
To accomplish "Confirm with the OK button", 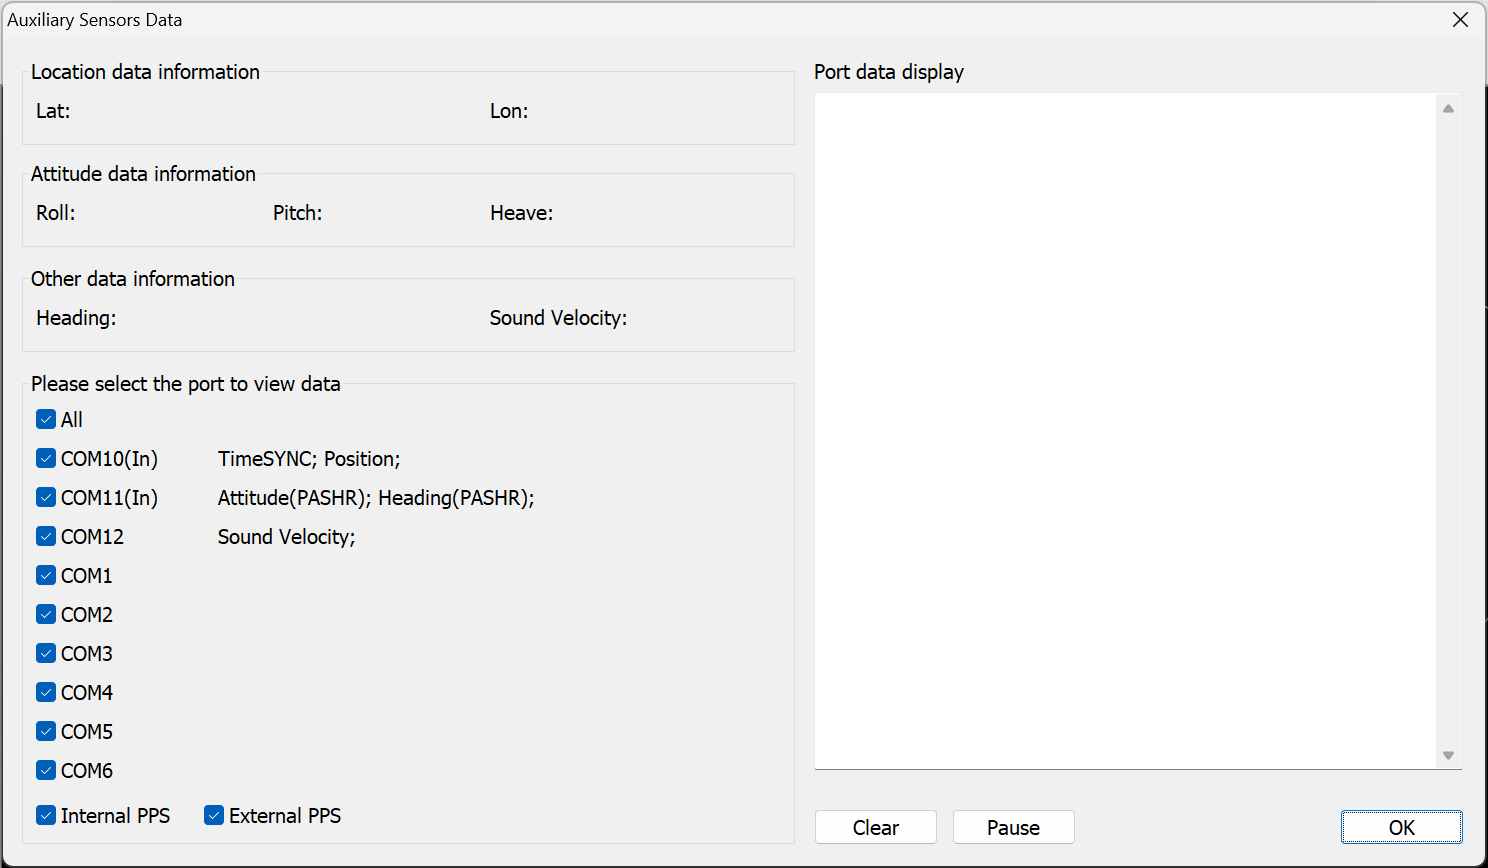I will (1401, 828).
